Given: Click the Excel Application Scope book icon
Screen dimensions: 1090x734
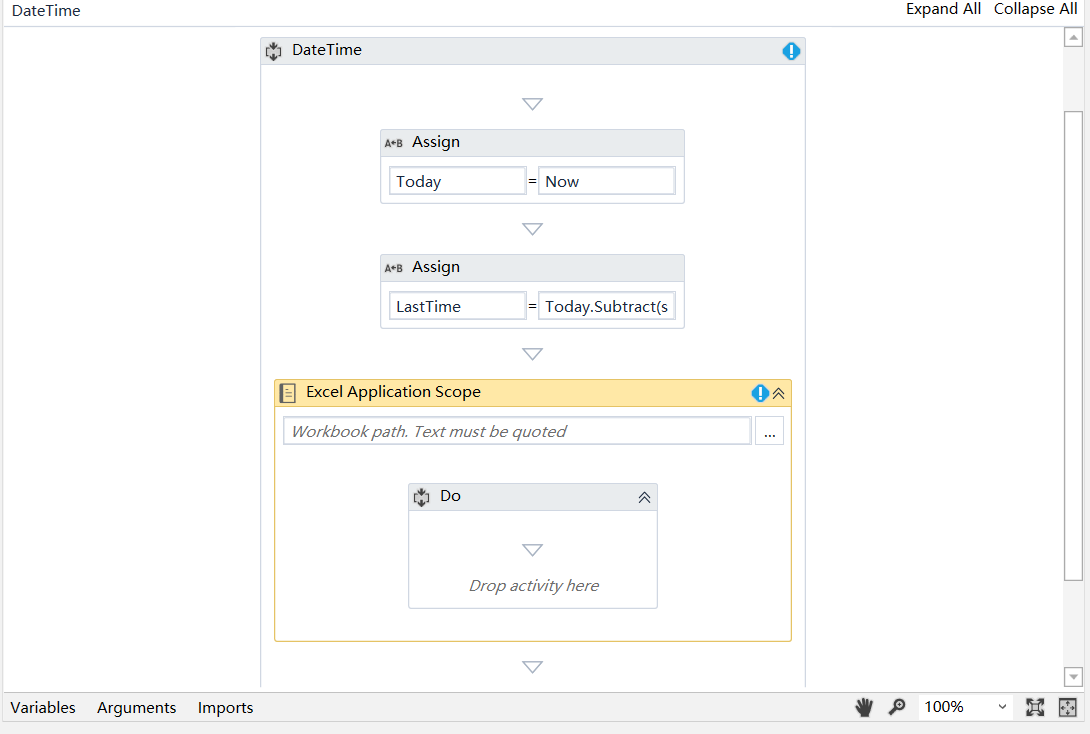Looking at the screenshot, I should click(288, 393).
